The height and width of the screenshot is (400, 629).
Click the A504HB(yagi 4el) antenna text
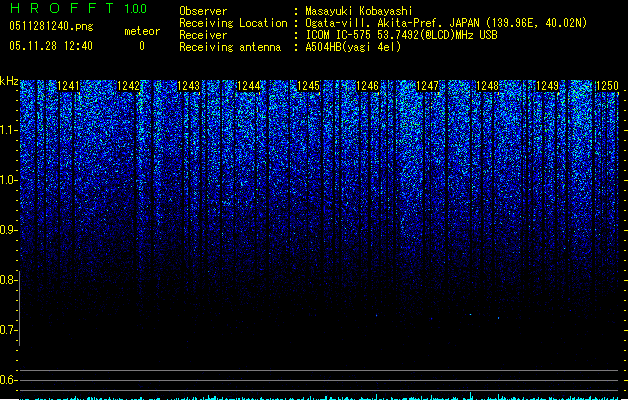click(x=353, y=47)
